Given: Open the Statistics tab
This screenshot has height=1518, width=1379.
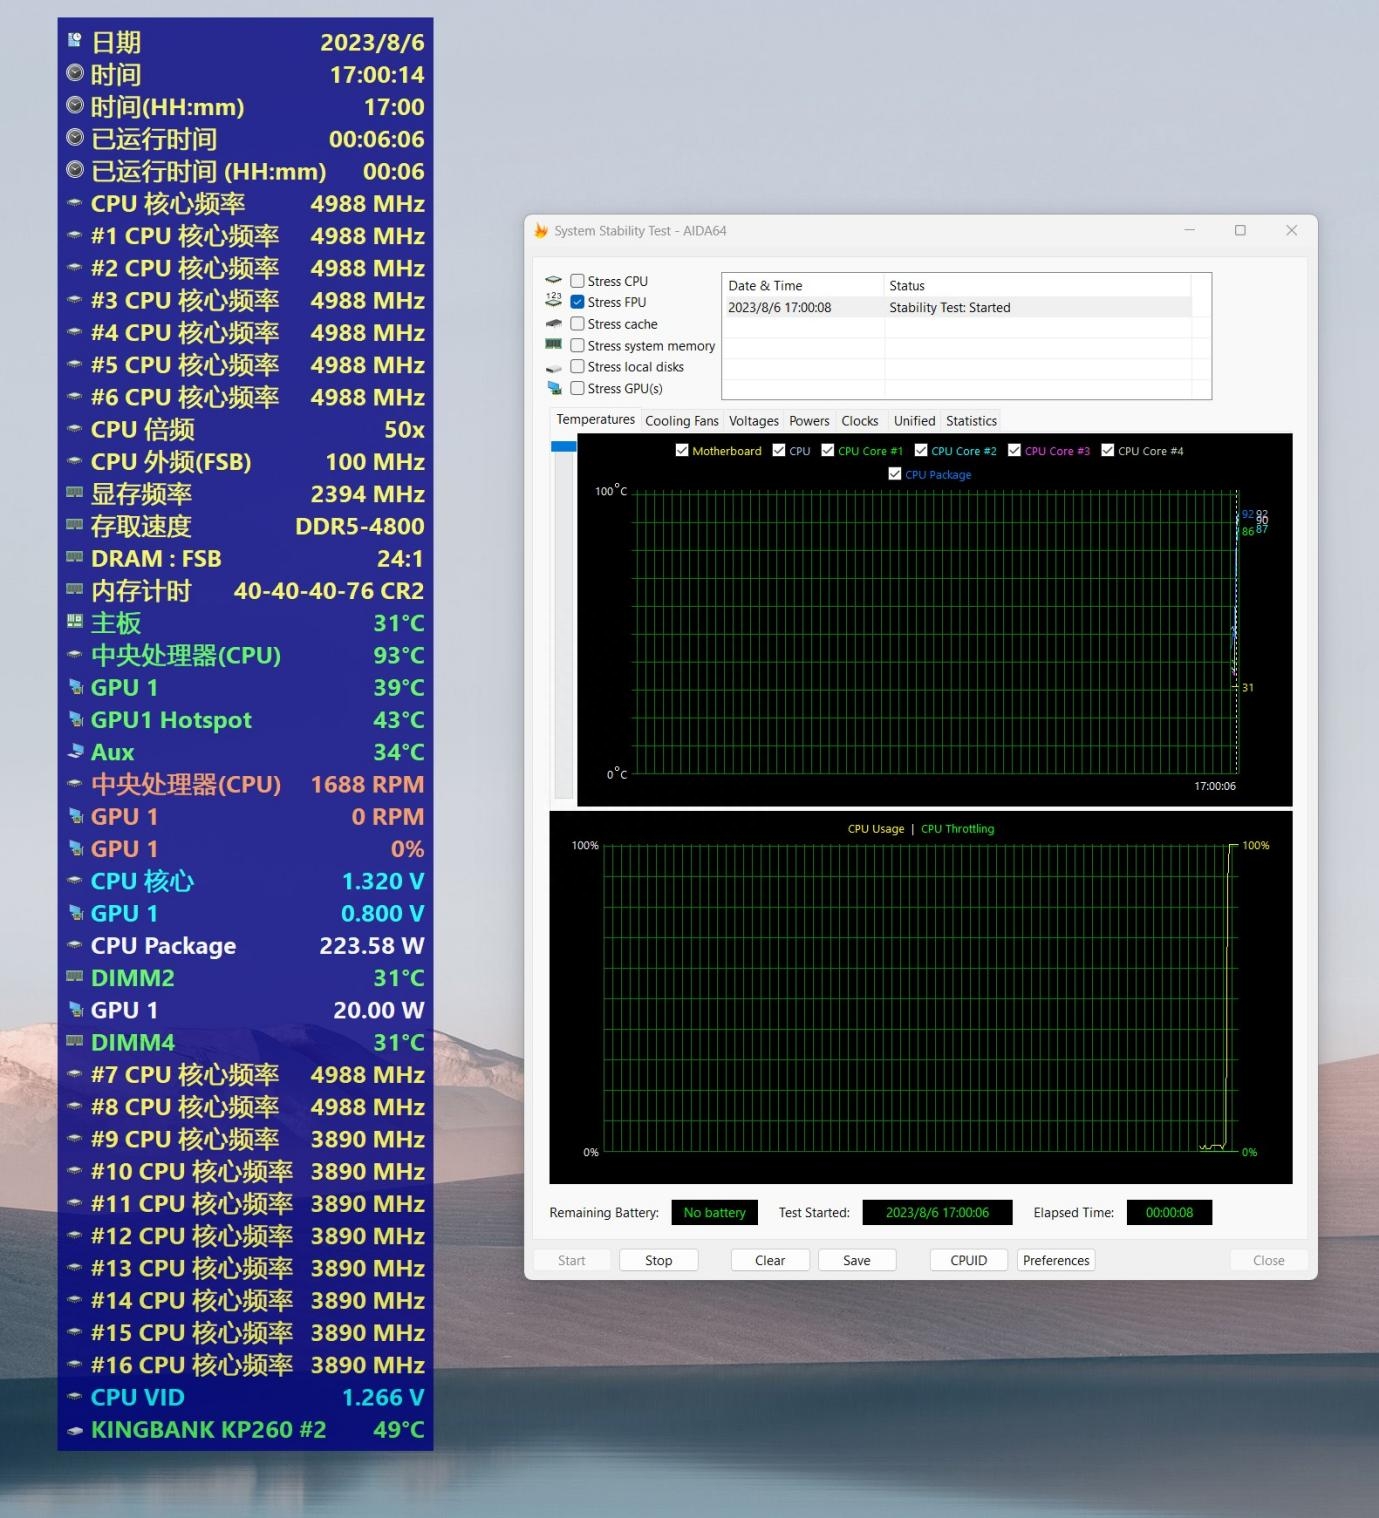Looking at the screenshot, I should (x=972, y=421).
